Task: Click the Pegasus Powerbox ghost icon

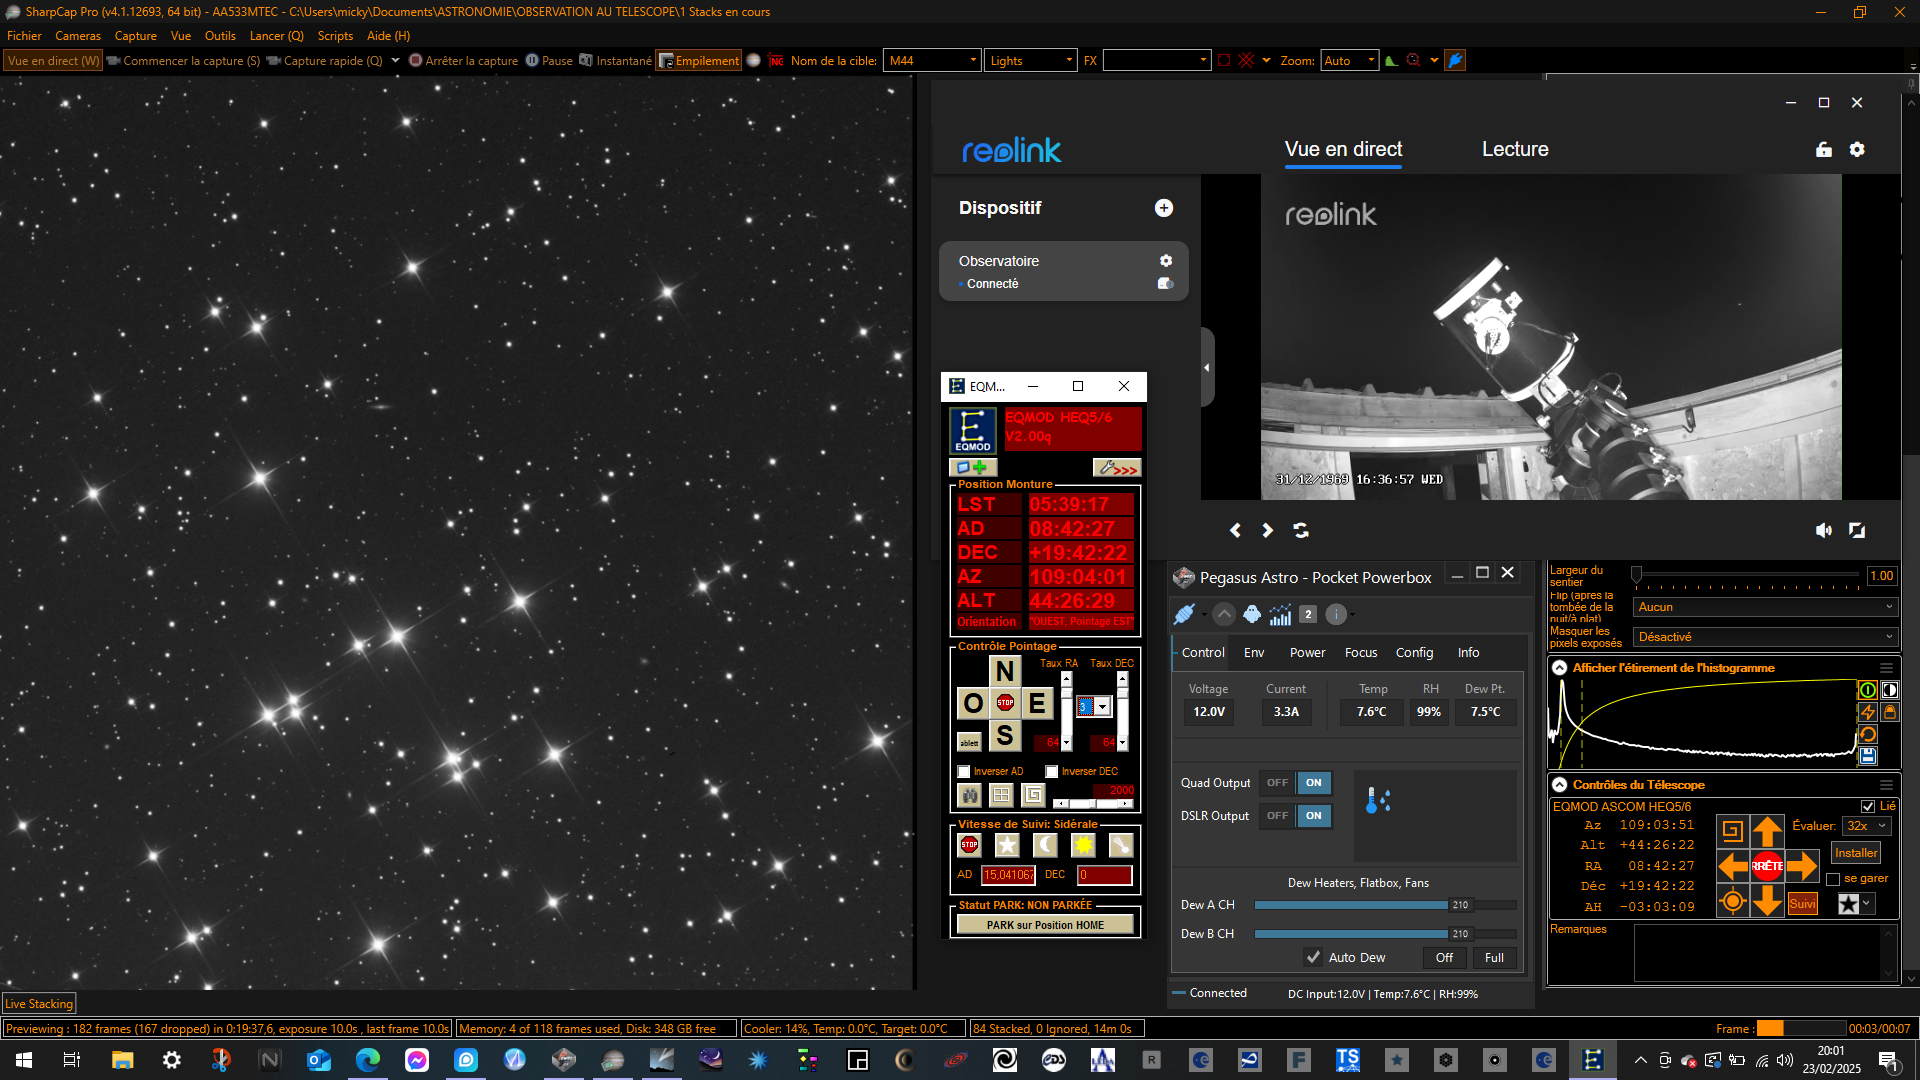Action: pyautogui.click(x=1252, y=614)
